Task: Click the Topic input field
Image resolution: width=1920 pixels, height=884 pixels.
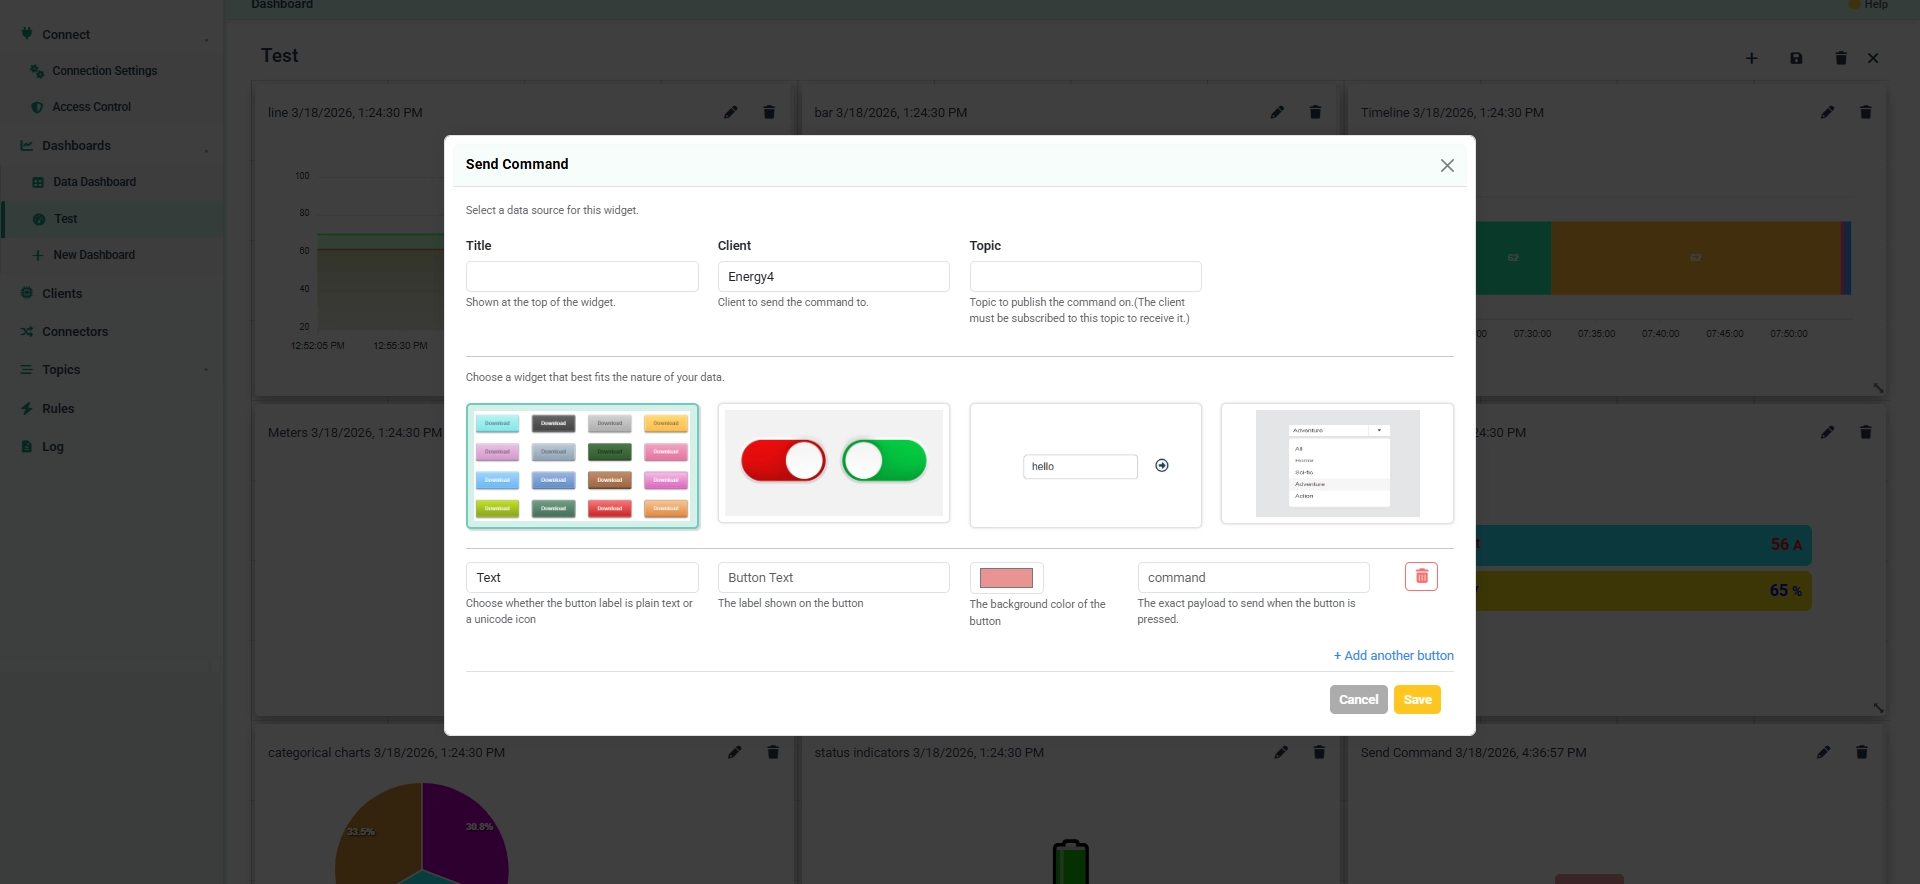Action: coord(1085,277)
